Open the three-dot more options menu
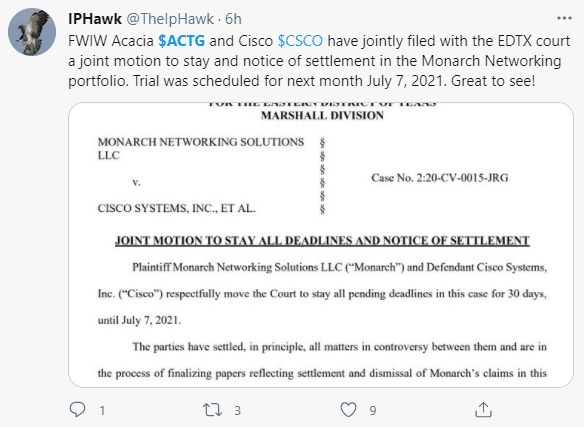 pyautogui.click(x=564, y=18)
